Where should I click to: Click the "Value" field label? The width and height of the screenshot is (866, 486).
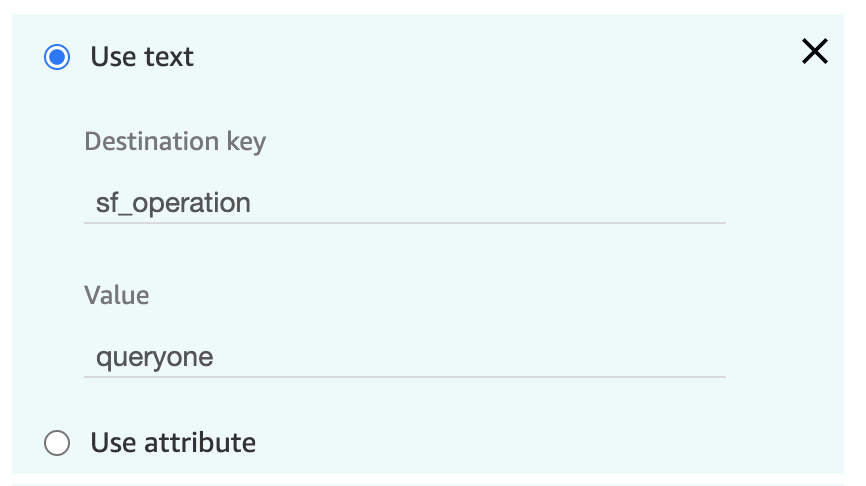(117, 295)
